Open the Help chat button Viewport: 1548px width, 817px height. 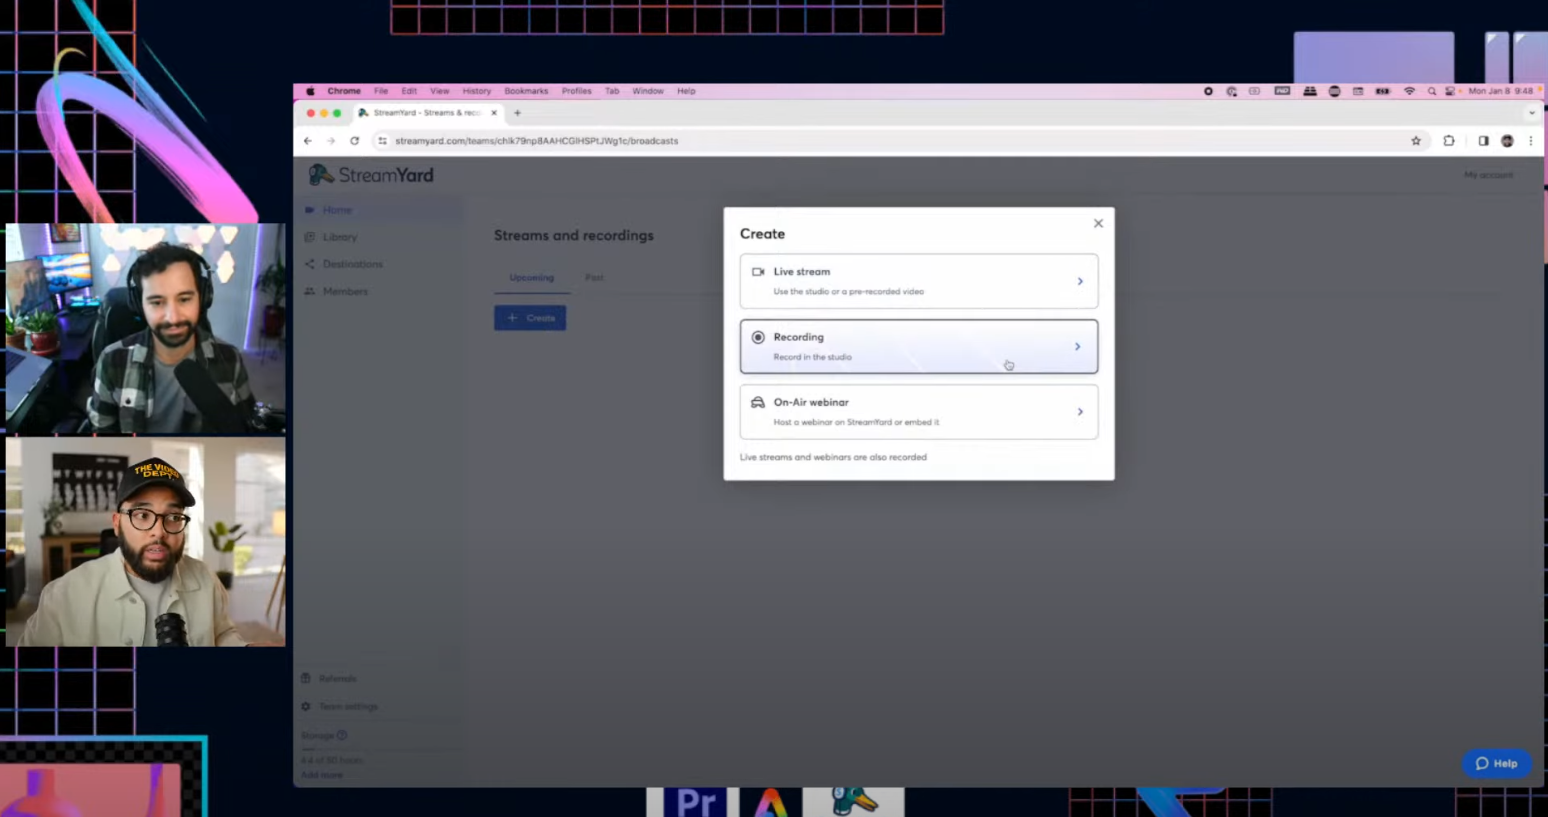point(1496,763)
